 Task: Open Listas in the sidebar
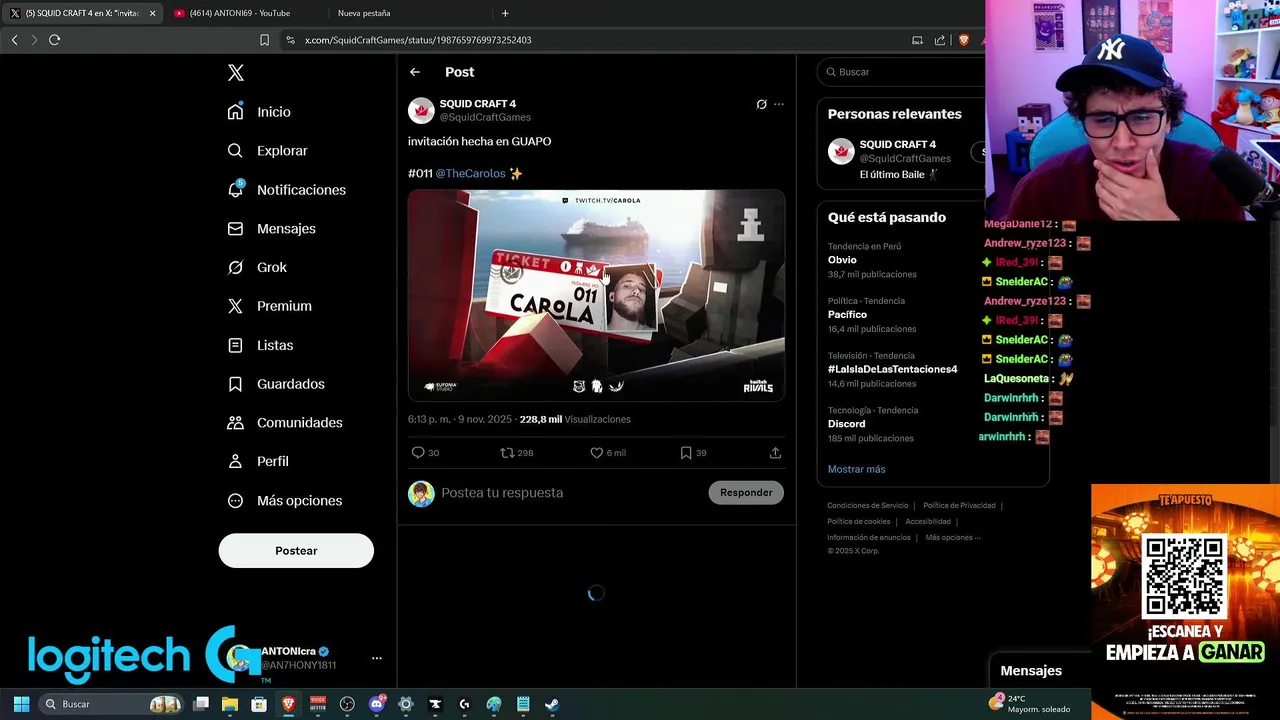[260, 345]
